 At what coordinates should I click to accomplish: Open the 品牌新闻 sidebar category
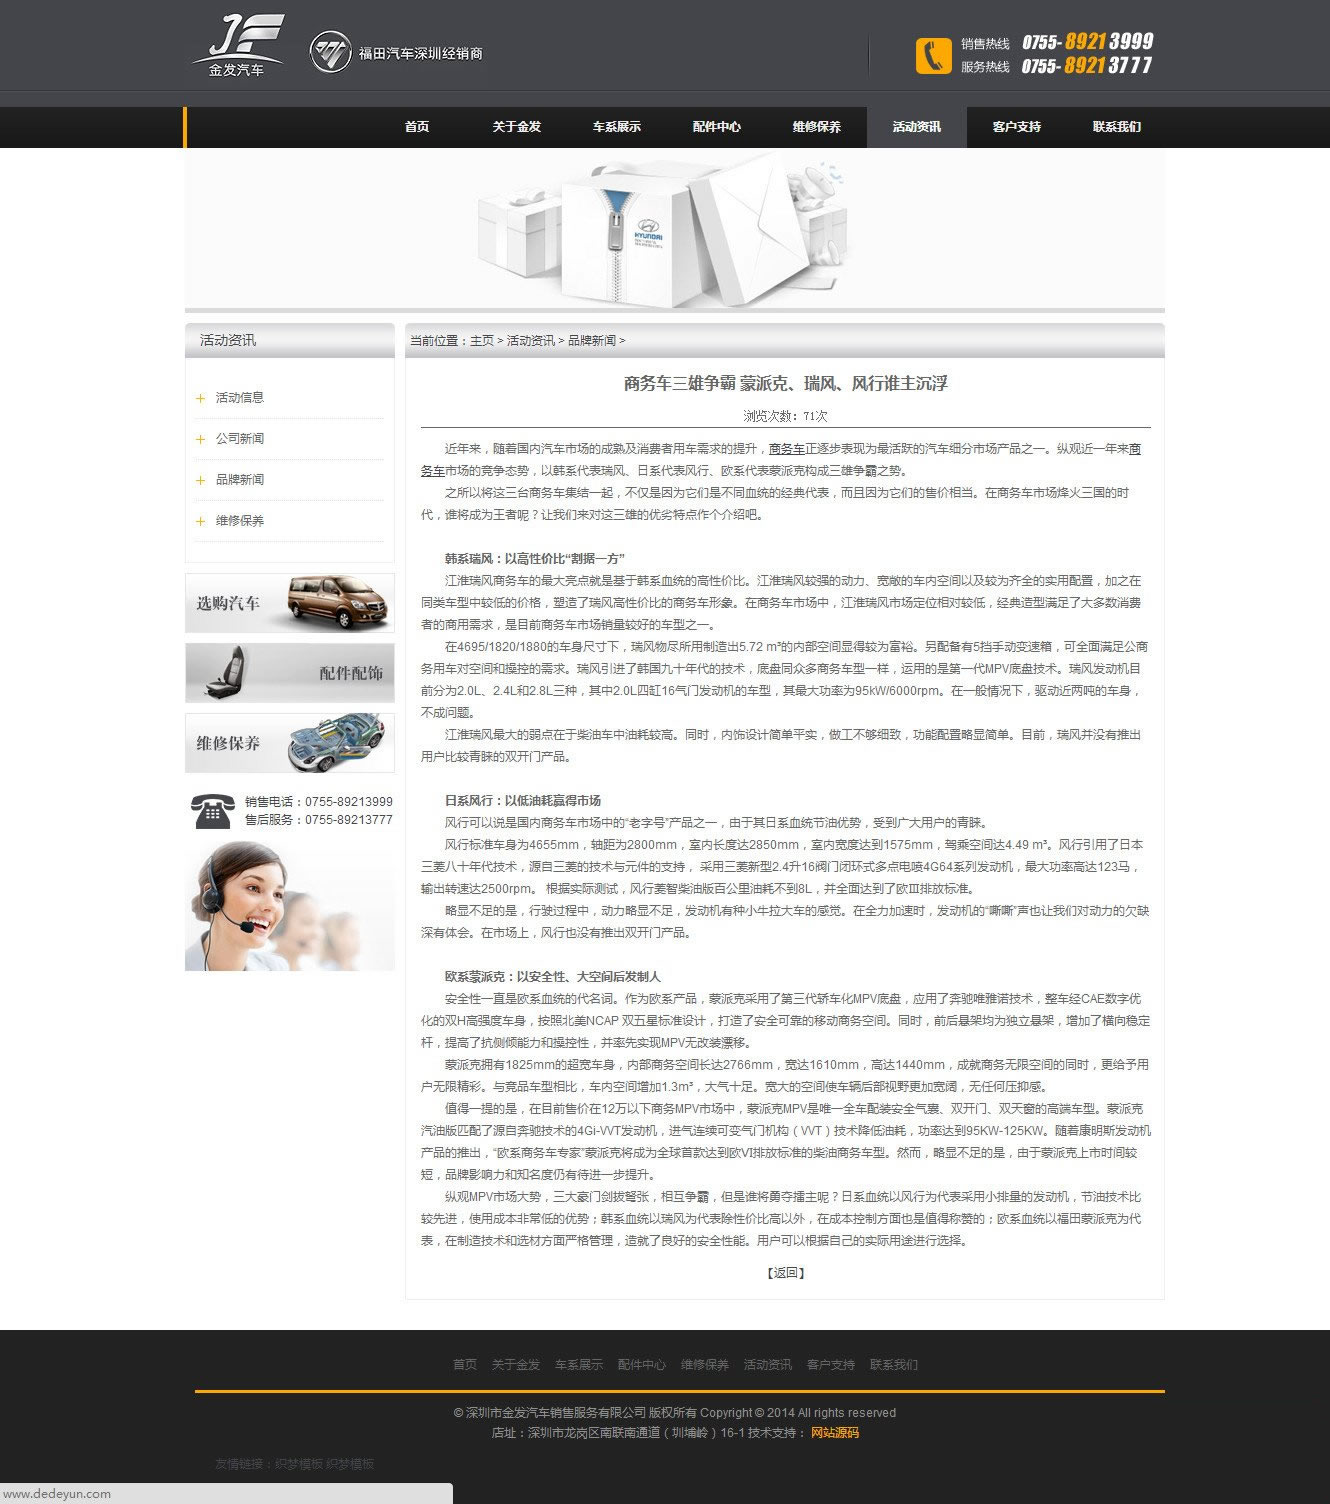click(240, 480)
